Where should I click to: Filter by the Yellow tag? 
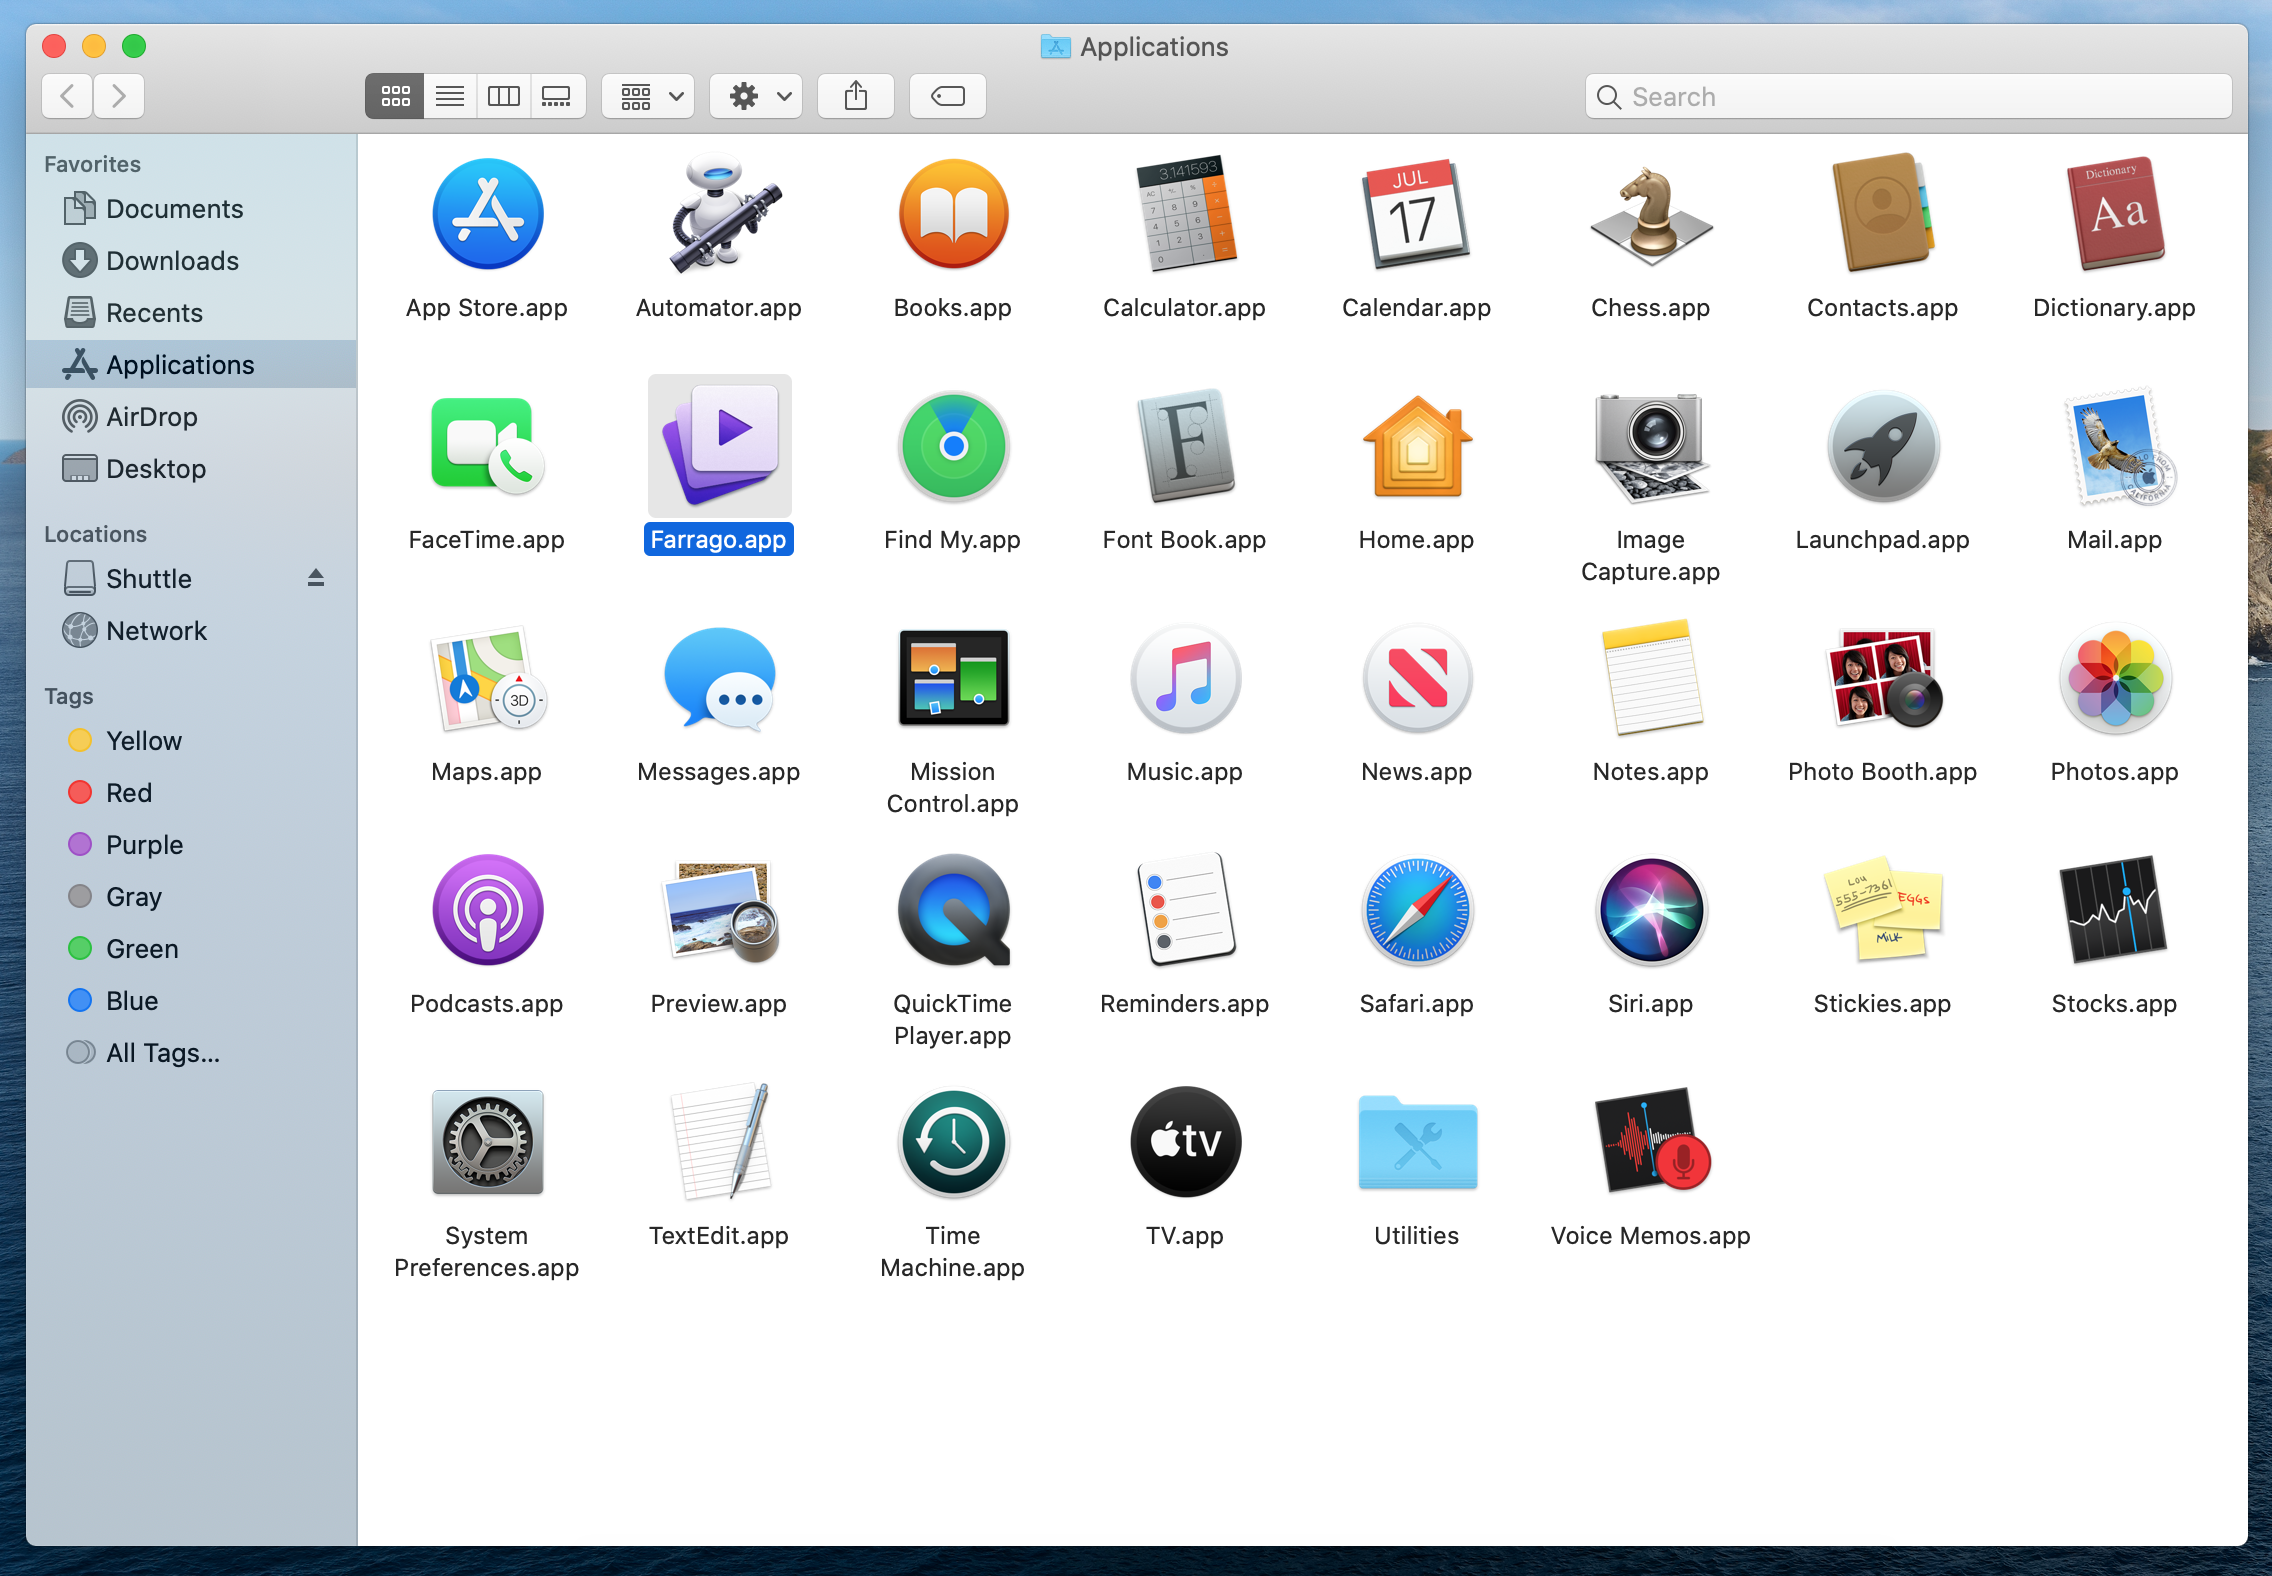coord(191,741)
